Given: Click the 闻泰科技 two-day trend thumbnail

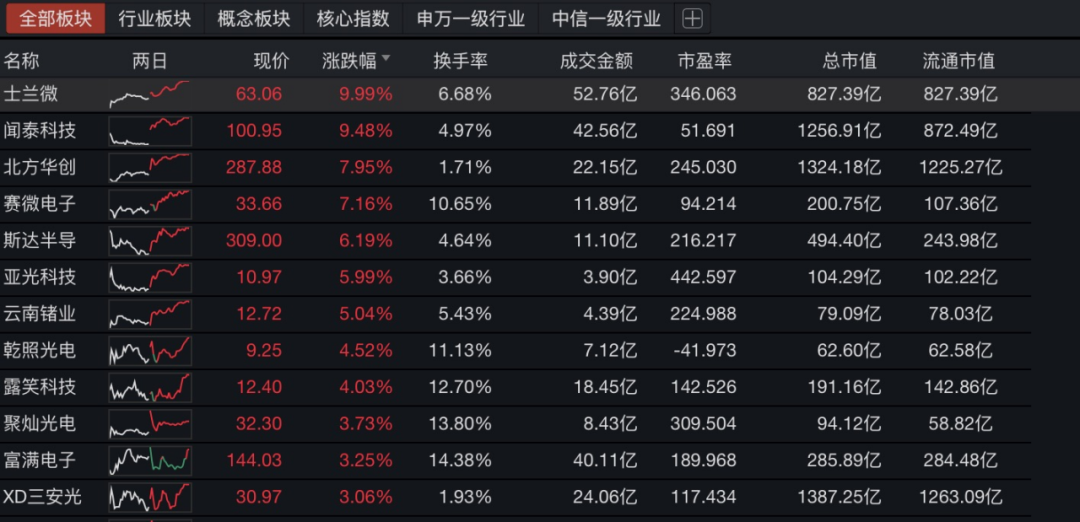Looking at the screenshot, I should [x=149, y=131].
